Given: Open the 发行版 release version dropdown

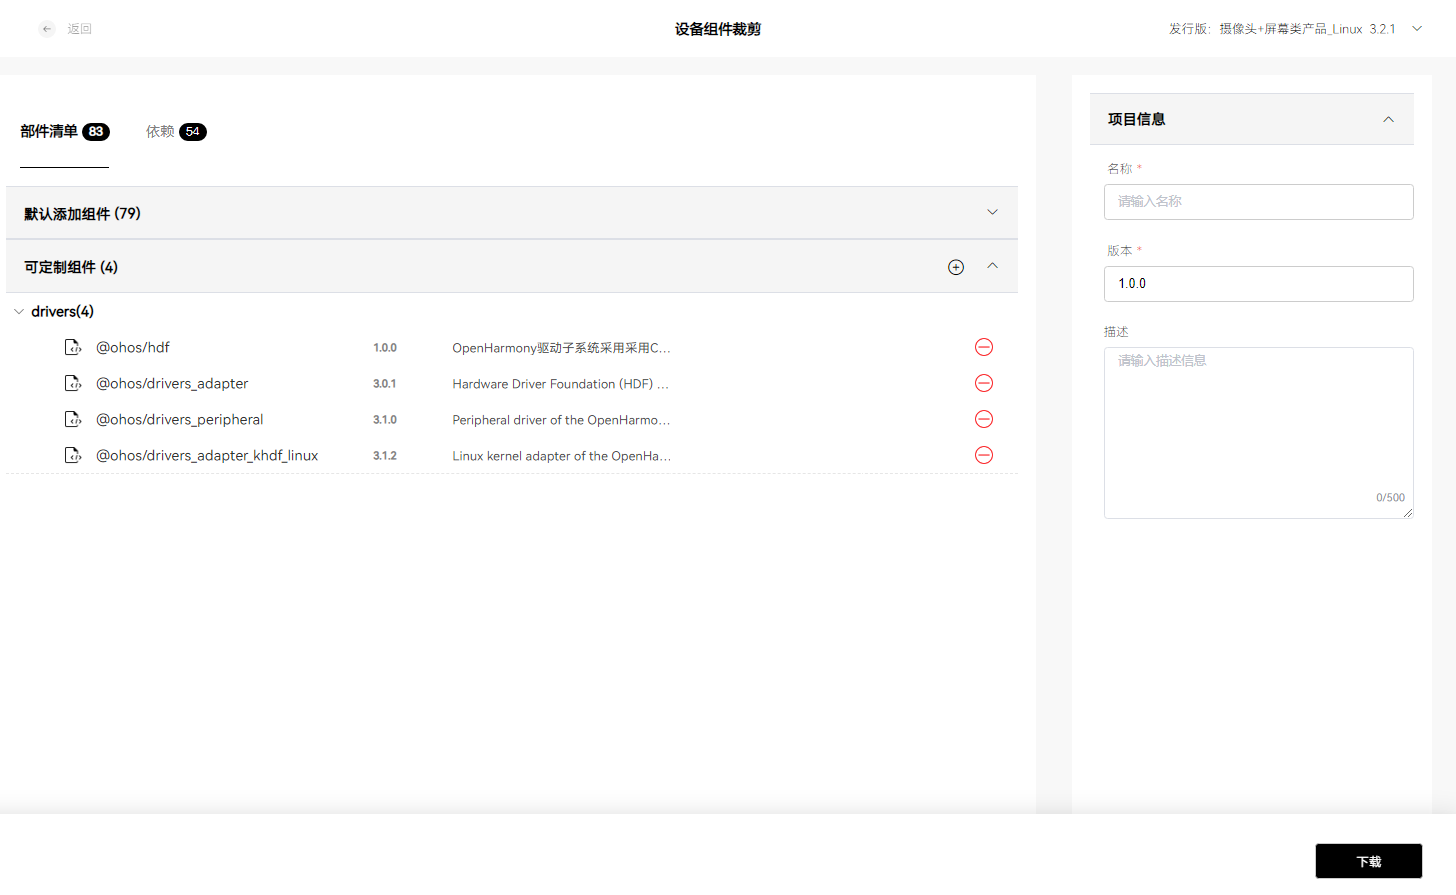Looking at the screenshot, I should [x=1417, y=29].
